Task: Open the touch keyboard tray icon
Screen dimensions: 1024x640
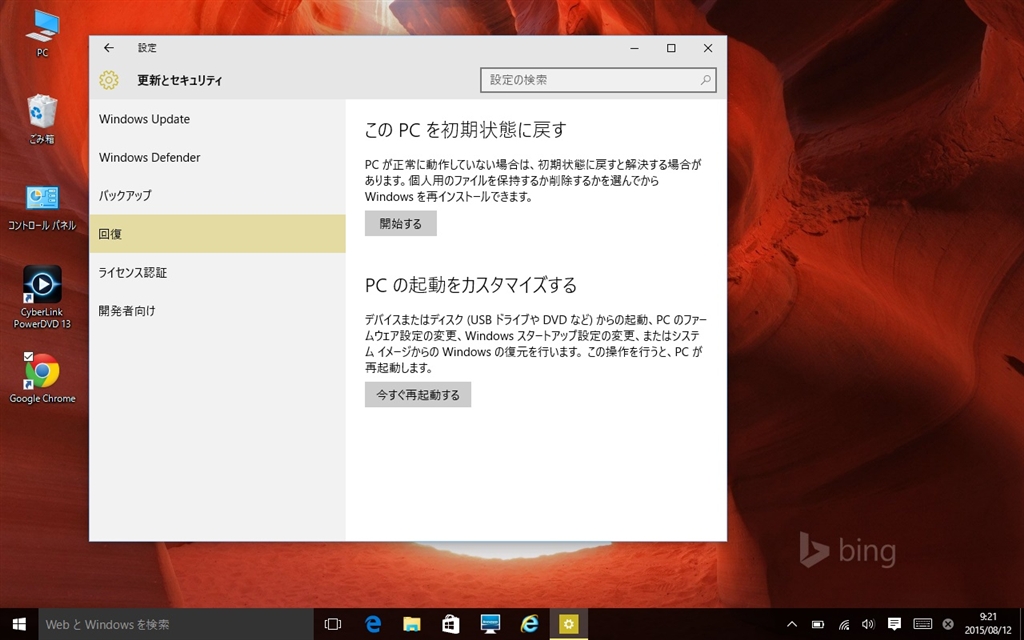Action: 922,624
